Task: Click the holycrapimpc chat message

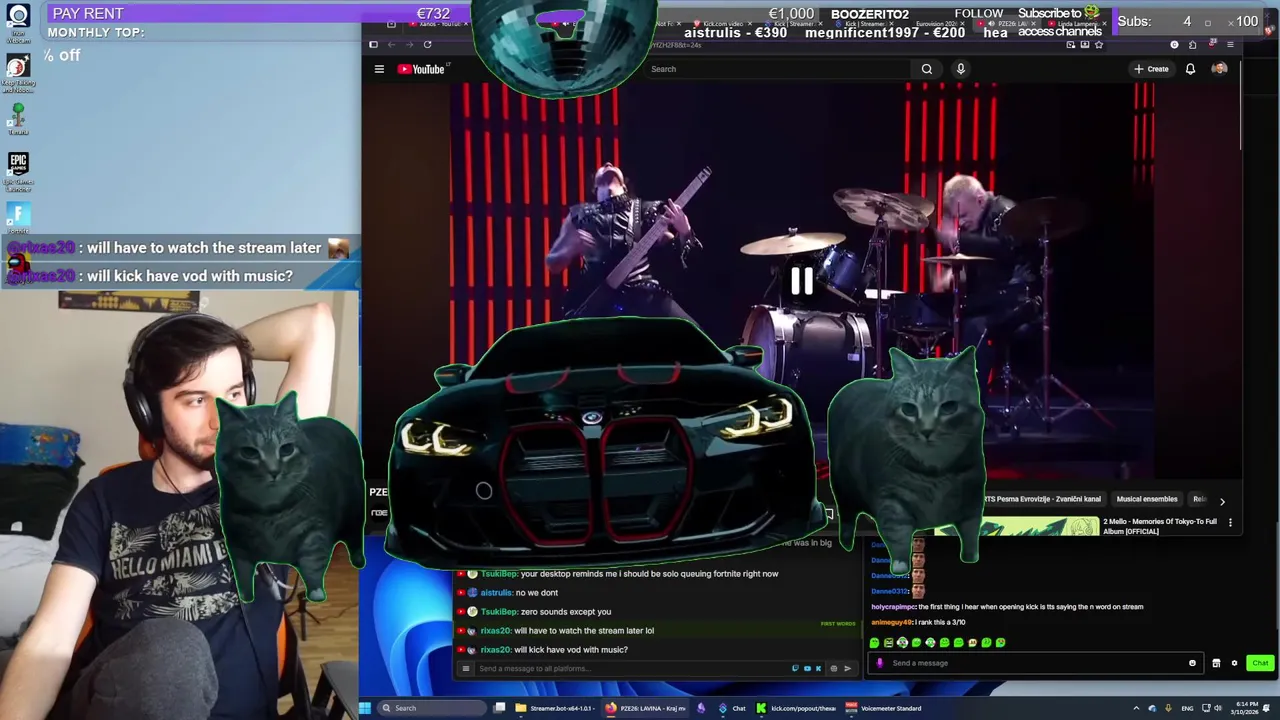Action: coord(1007,607)
